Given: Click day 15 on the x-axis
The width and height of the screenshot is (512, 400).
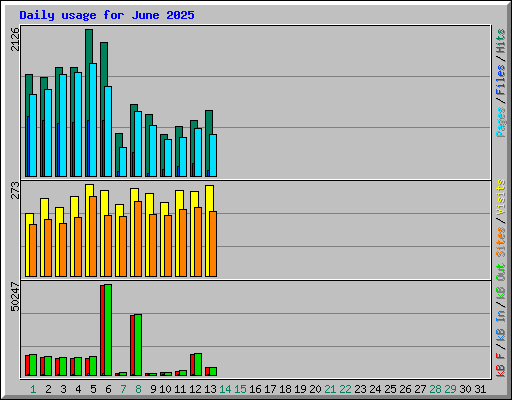Looking at the screenshot, I should coord(240,389).
